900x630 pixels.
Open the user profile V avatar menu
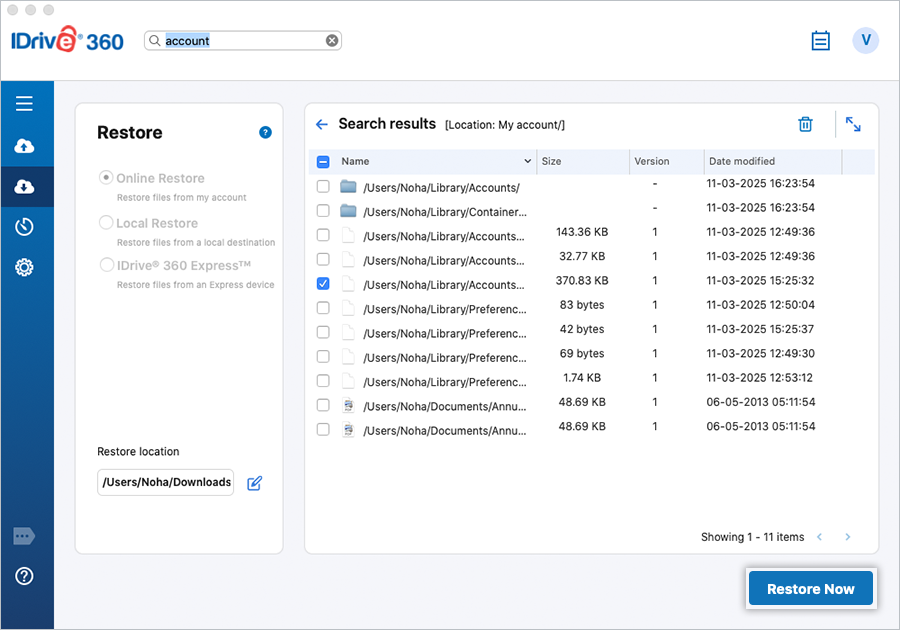pos(865,41)
